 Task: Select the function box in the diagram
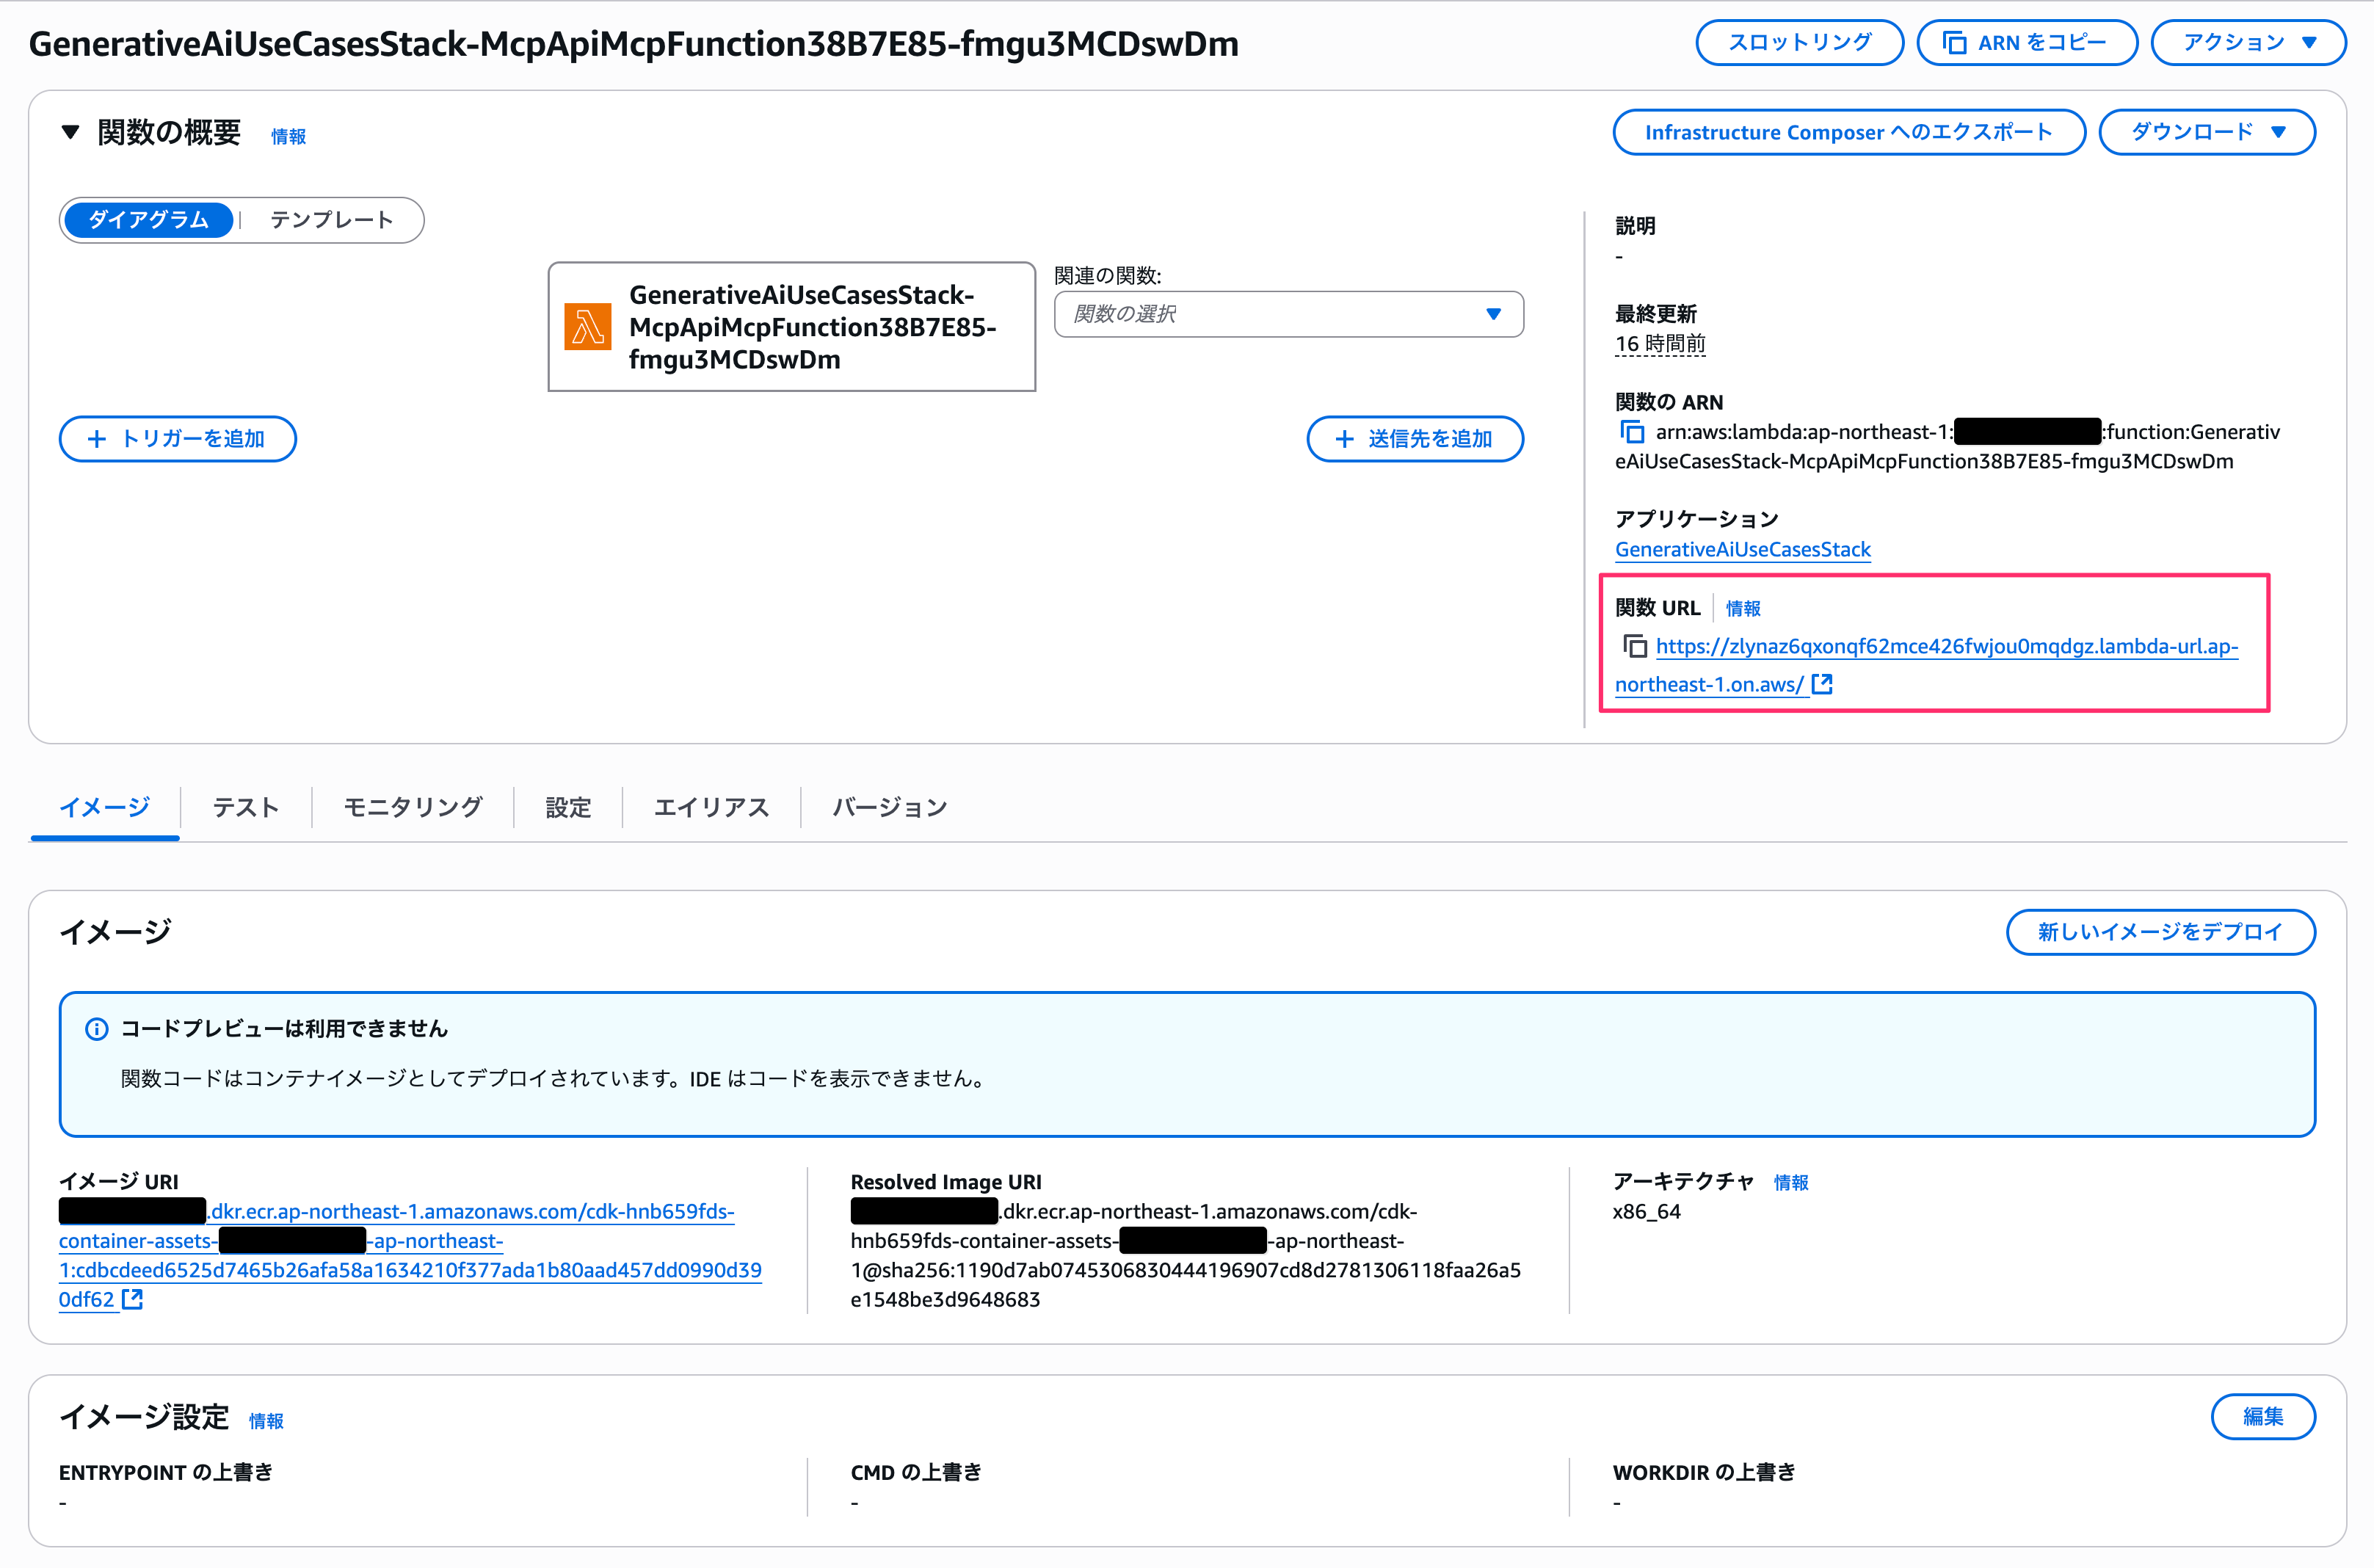coord(792,327)
